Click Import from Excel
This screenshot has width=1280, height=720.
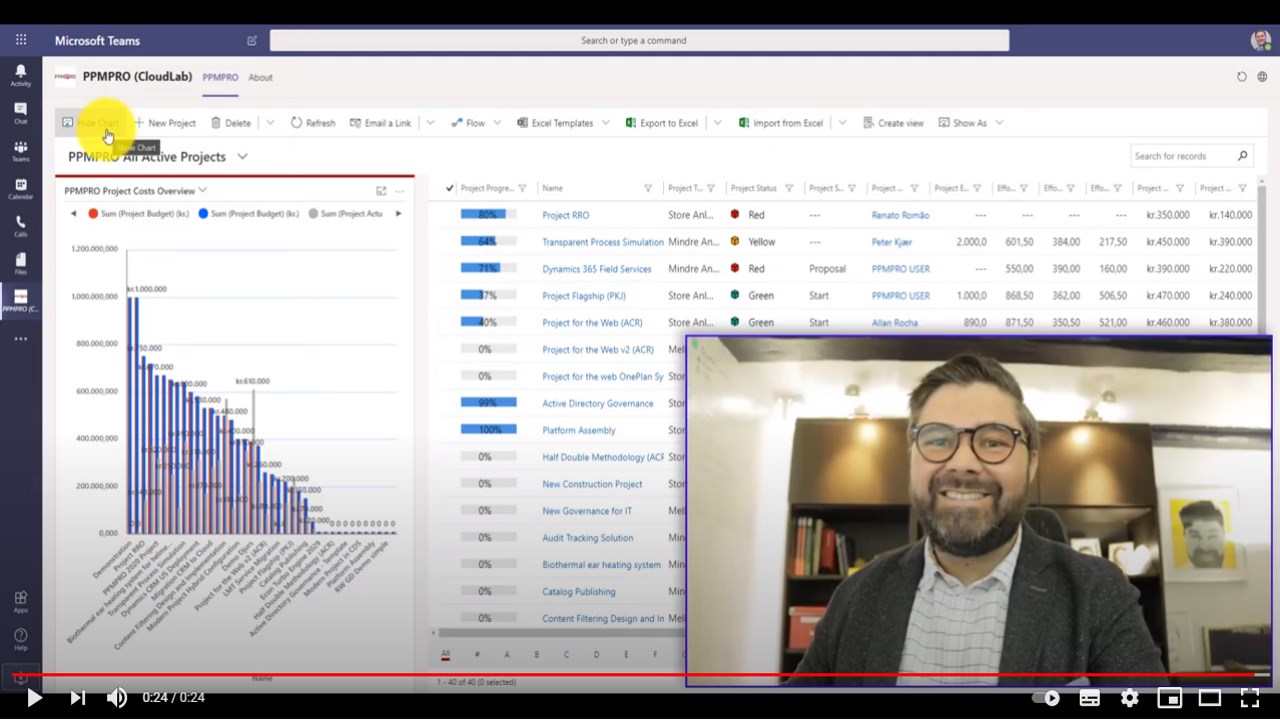tap(781, 123)
